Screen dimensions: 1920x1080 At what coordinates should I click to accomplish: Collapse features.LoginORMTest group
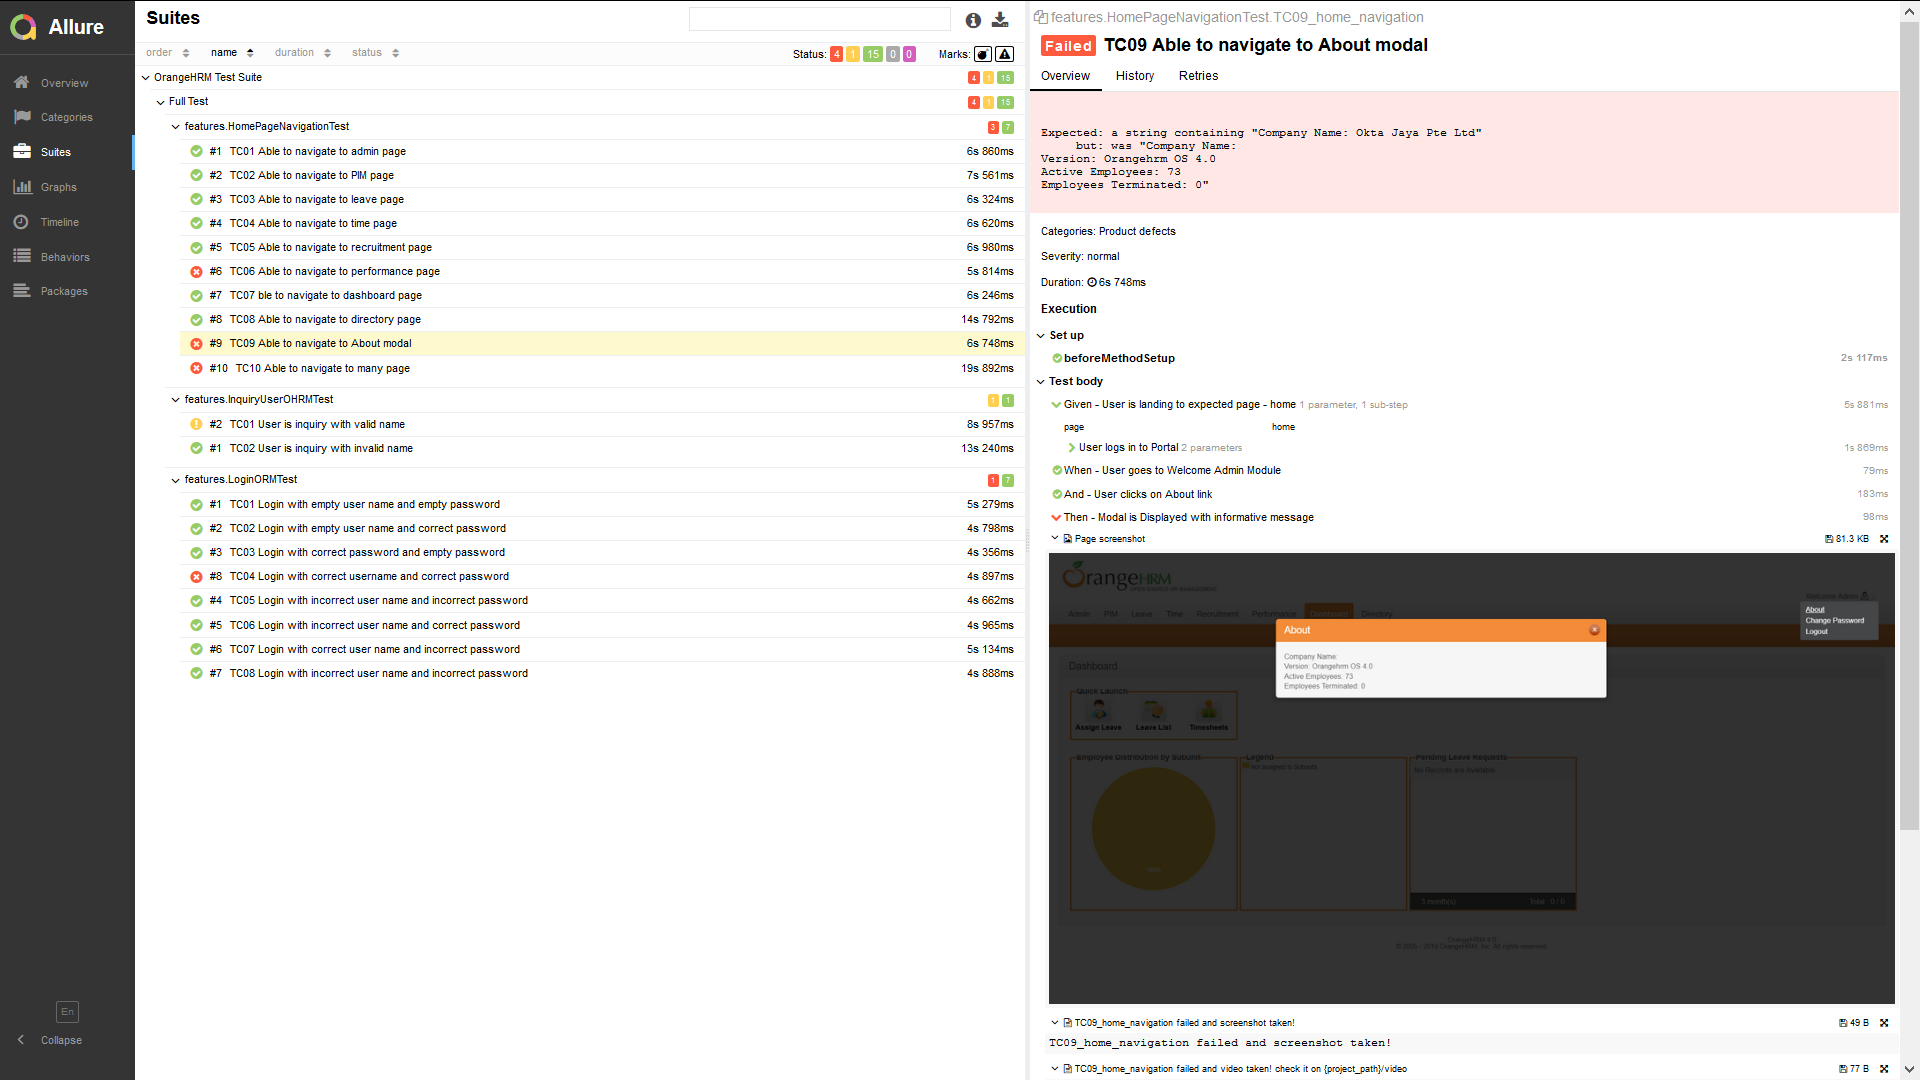click(x=176, y=480)
